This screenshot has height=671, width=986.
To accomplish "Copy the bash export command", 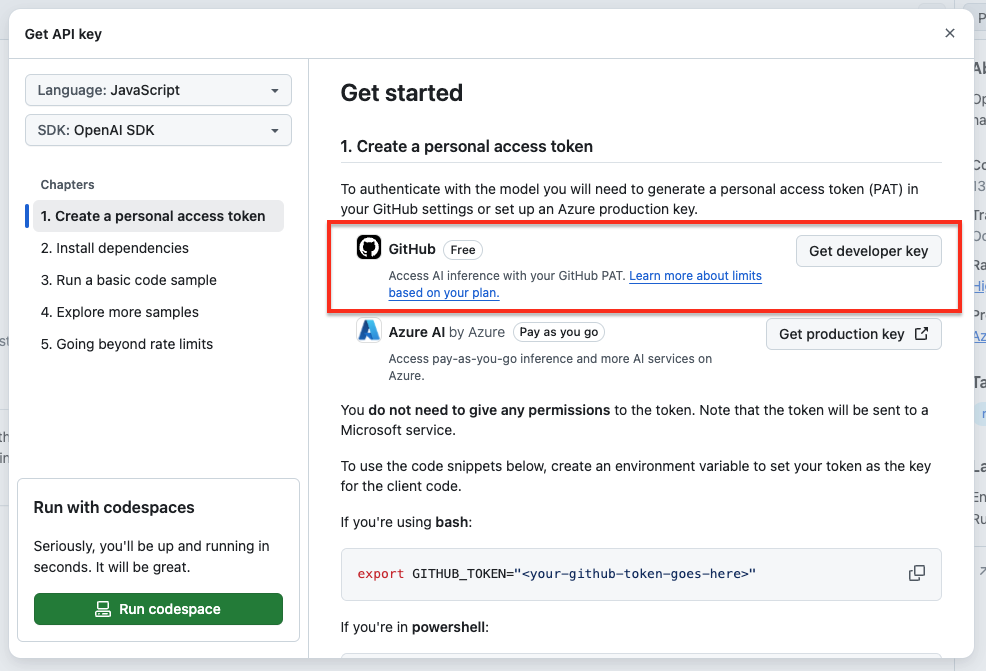I will 916,573.
